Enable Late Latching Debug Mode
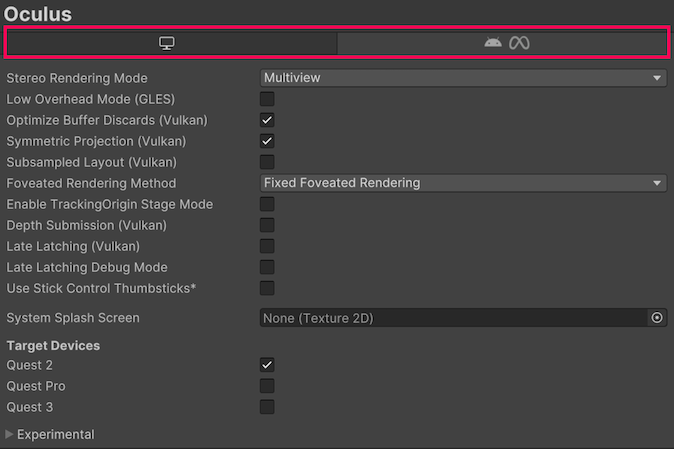This screenshot has height=449, width=674. [267, 267]
